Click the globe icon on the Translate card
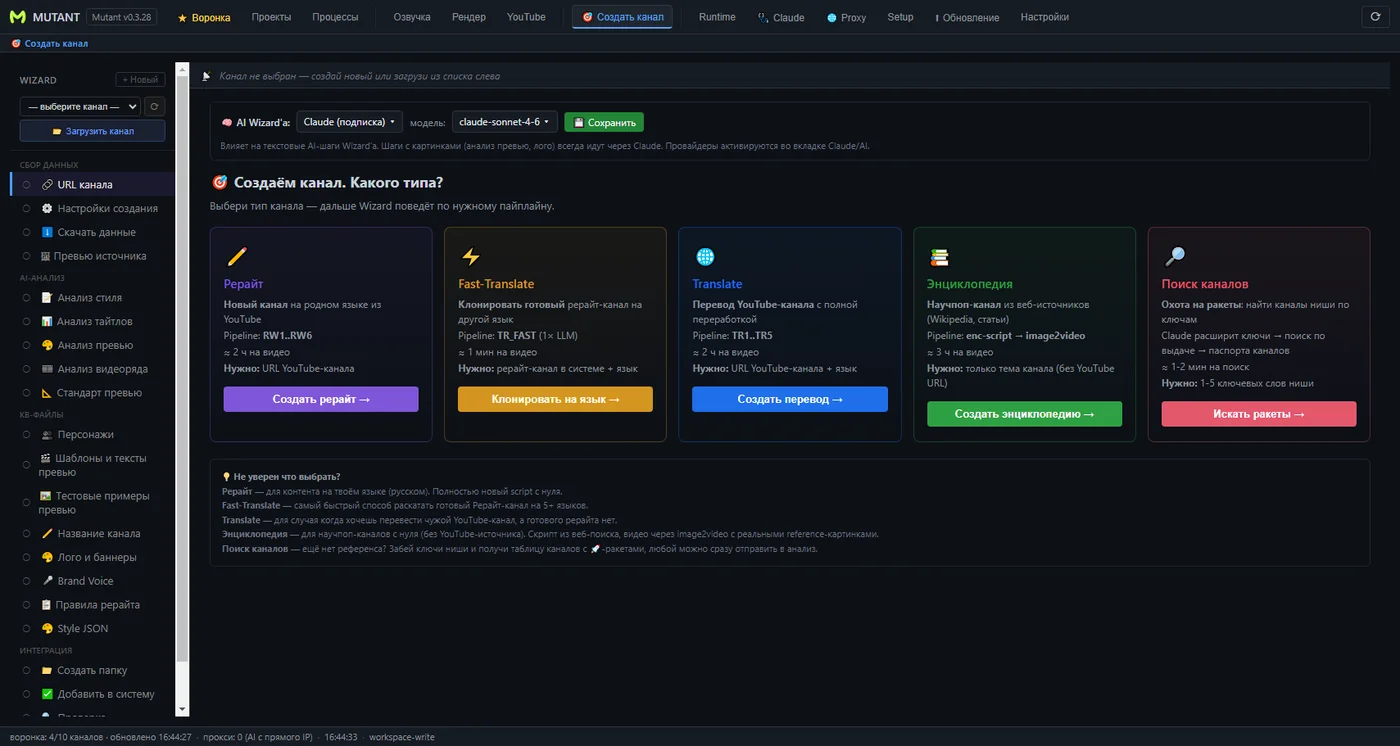The width and height of the screenshot is (1400, 746). pyautogui.click(x=705, y=256)
